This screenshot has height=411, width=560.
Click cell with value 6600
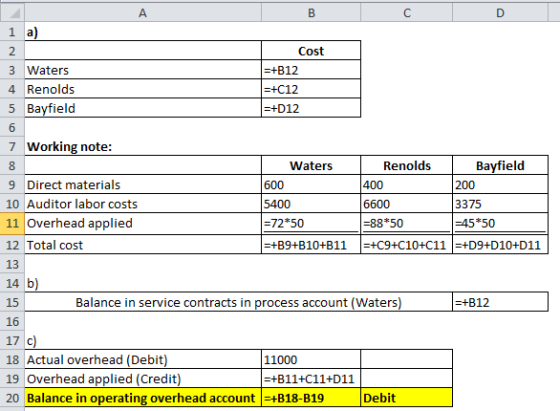[x=407, y=204]
